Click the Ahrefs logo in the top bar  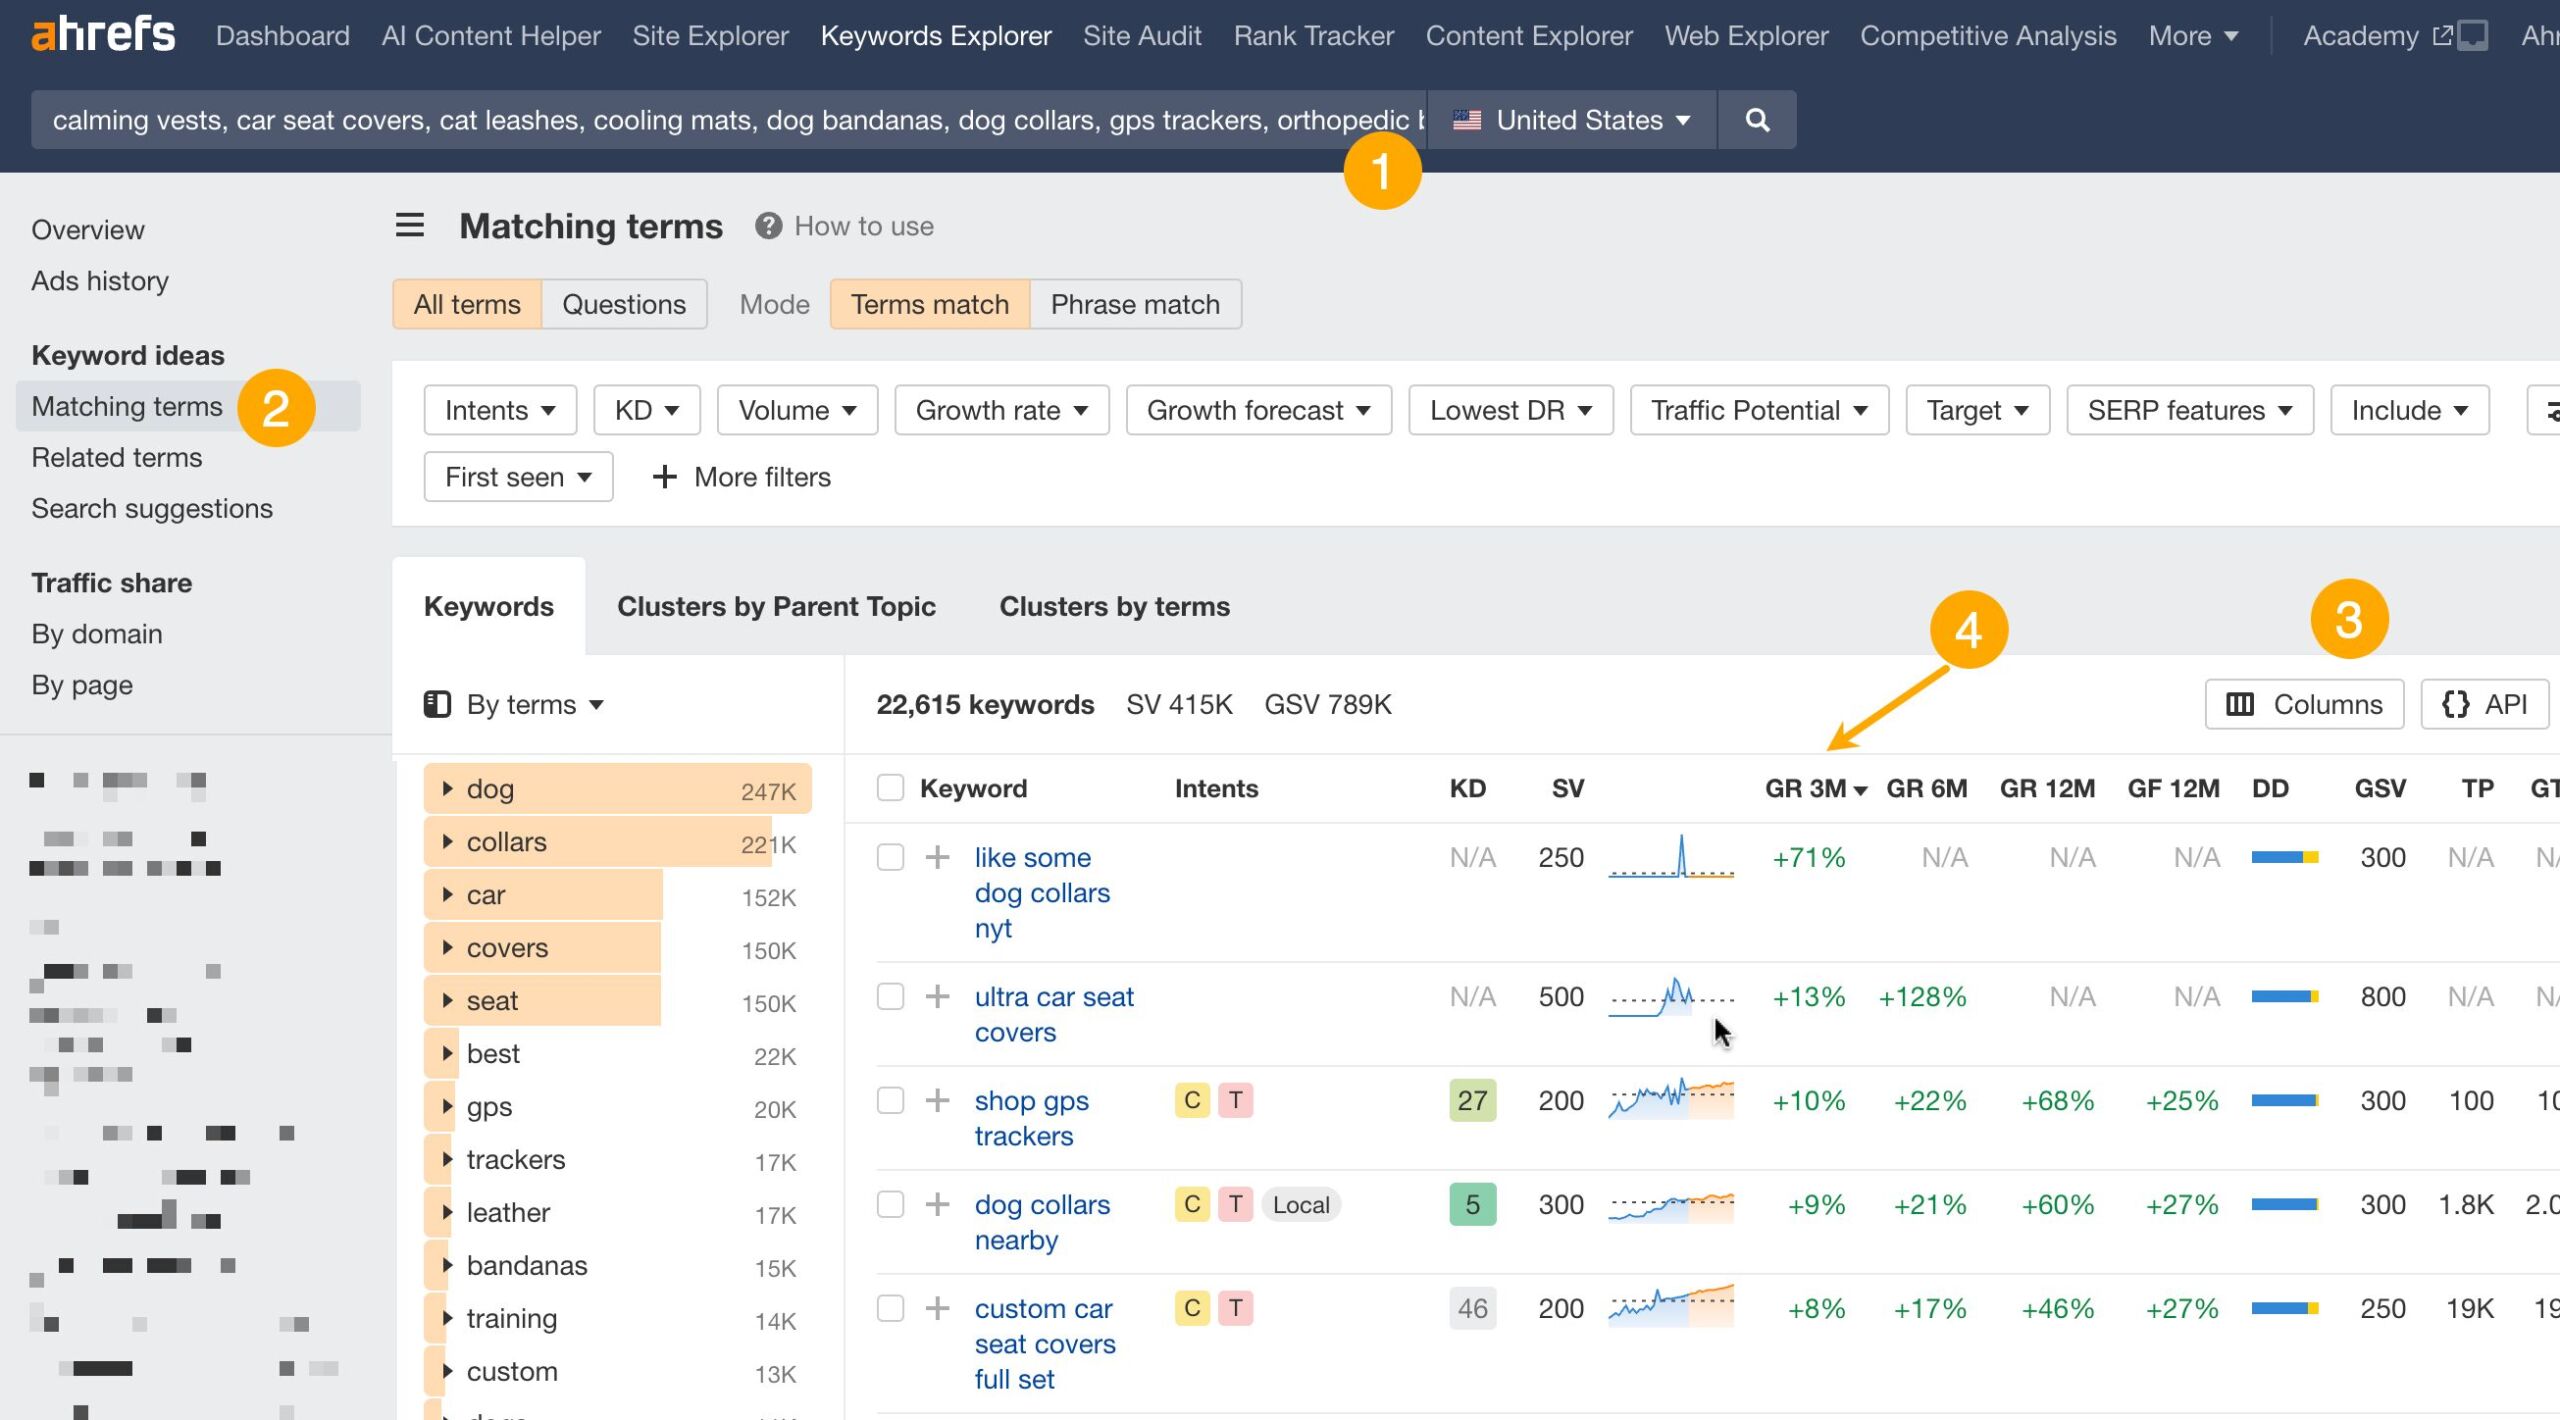coord(101,33)
